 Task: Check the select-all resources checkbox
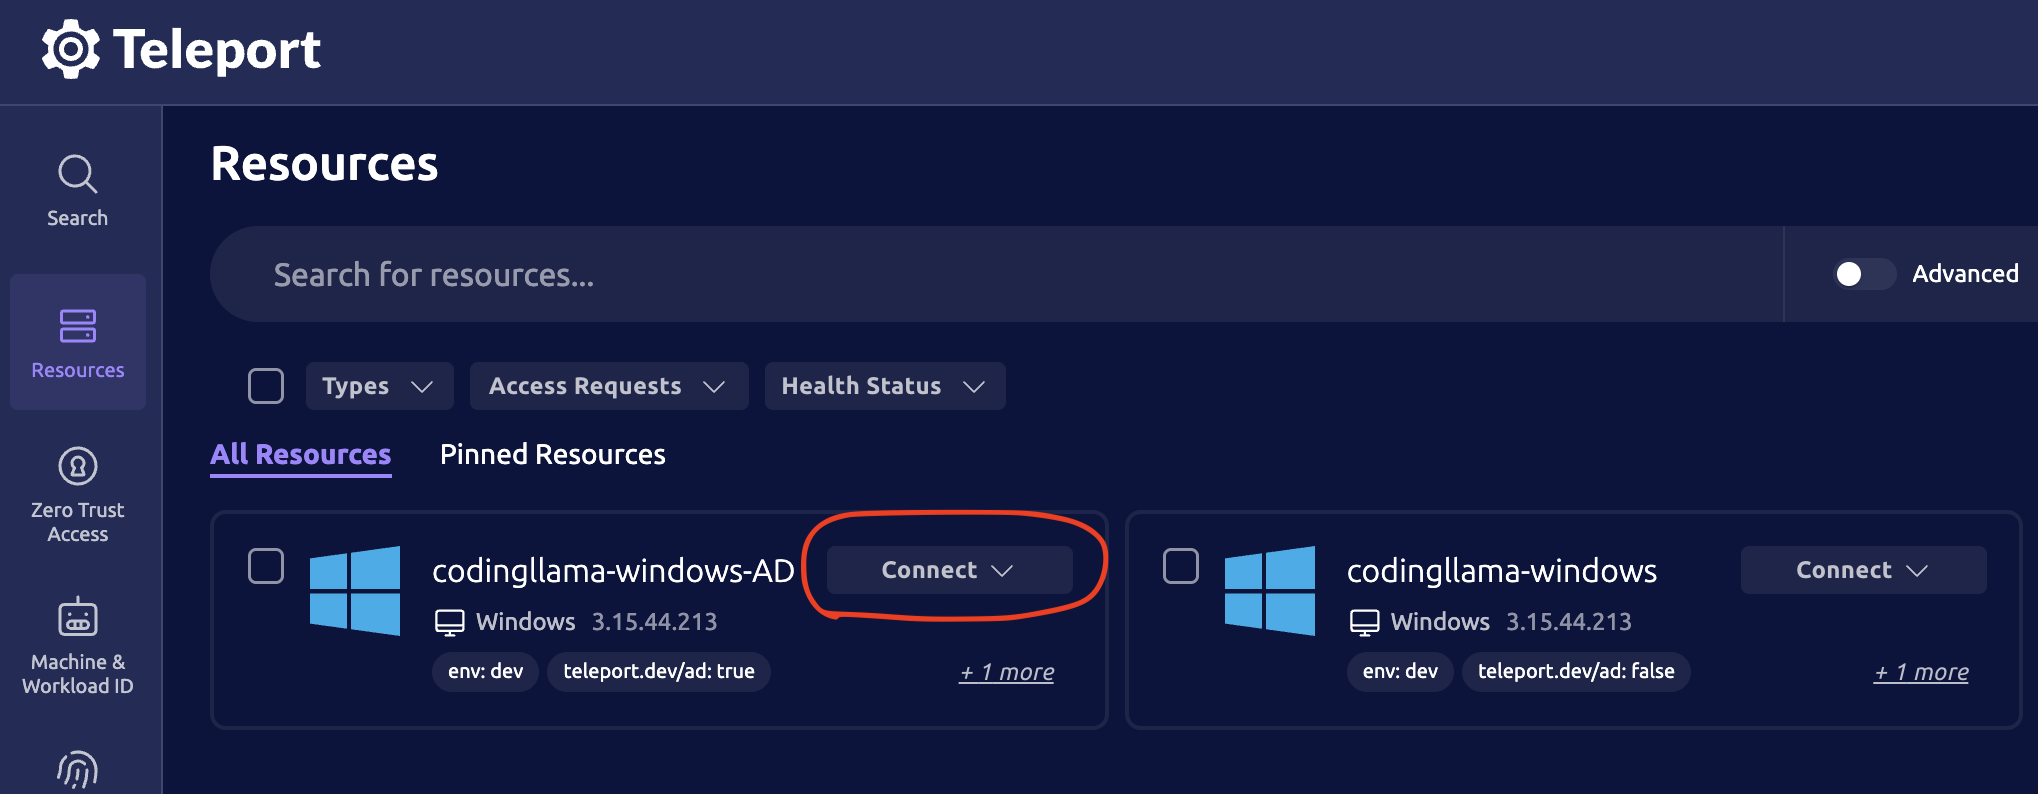click(266, 386)
